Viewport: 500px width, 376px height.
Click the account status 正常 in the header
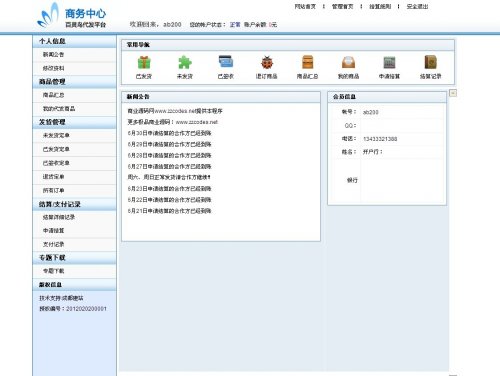click(235, 25)
